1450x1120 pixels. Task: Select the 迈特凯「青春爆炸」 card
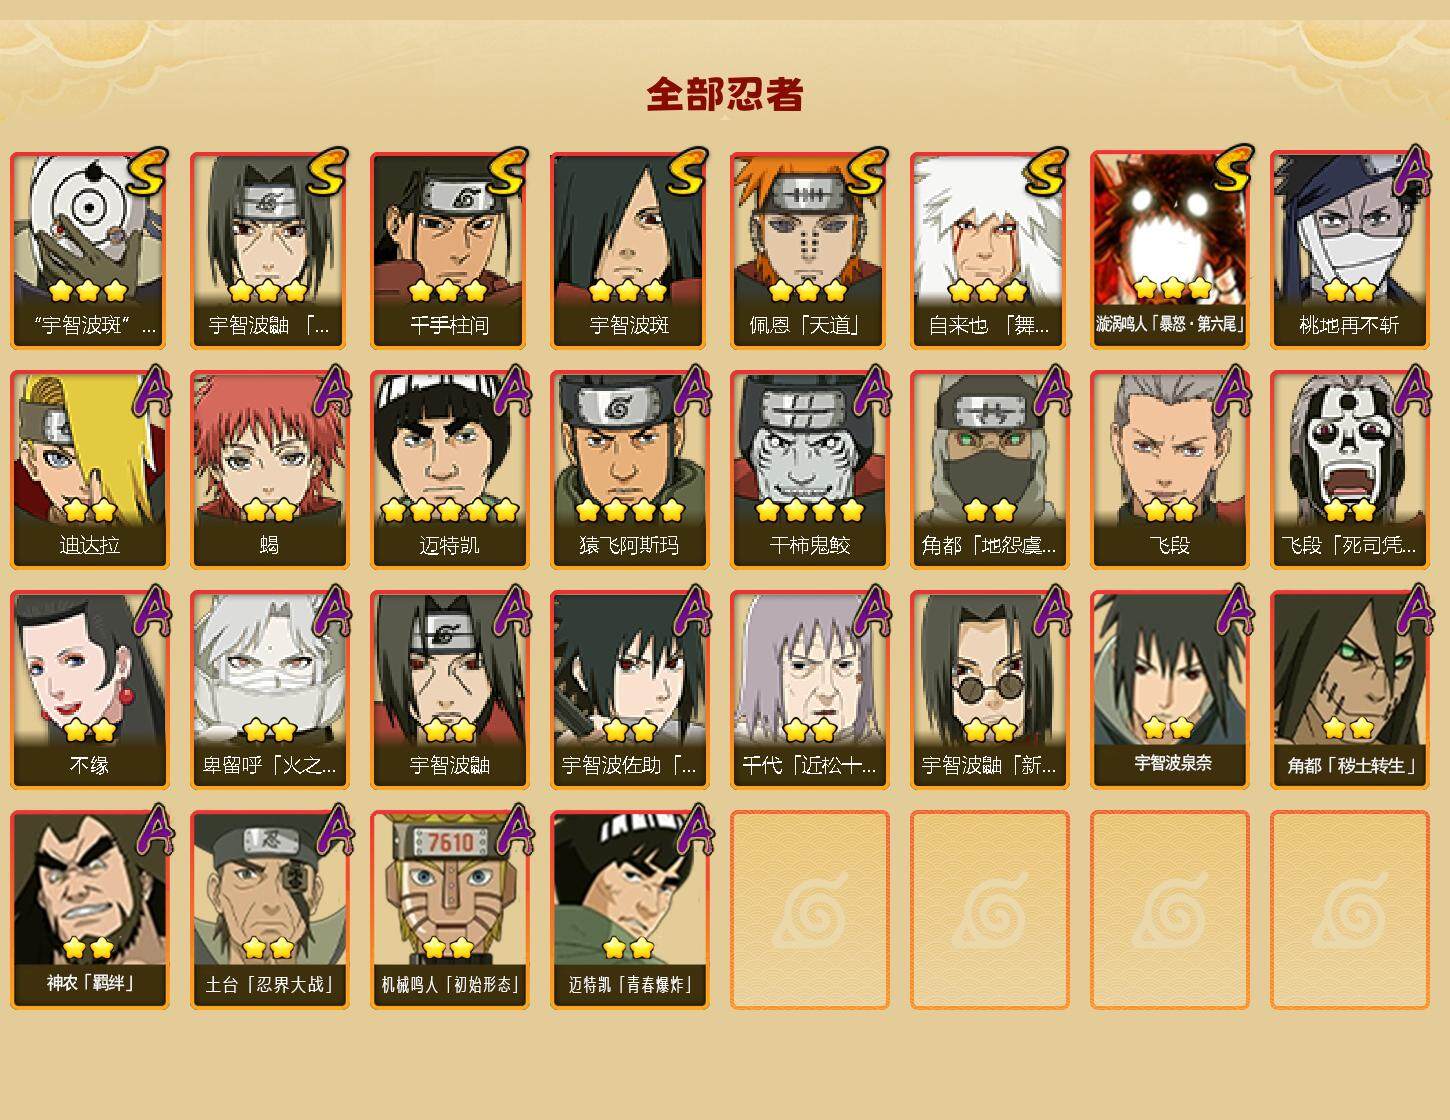pos(630,910)
